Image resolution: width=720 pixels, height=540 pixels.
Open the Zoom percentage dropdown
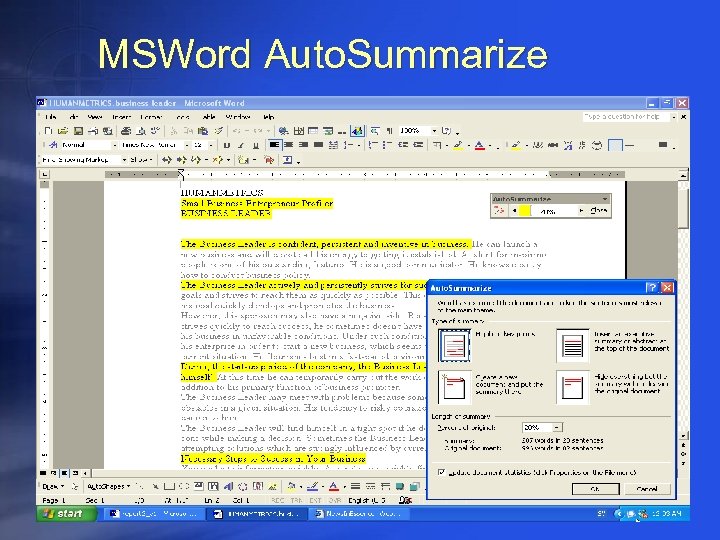(x=434, y=131)
